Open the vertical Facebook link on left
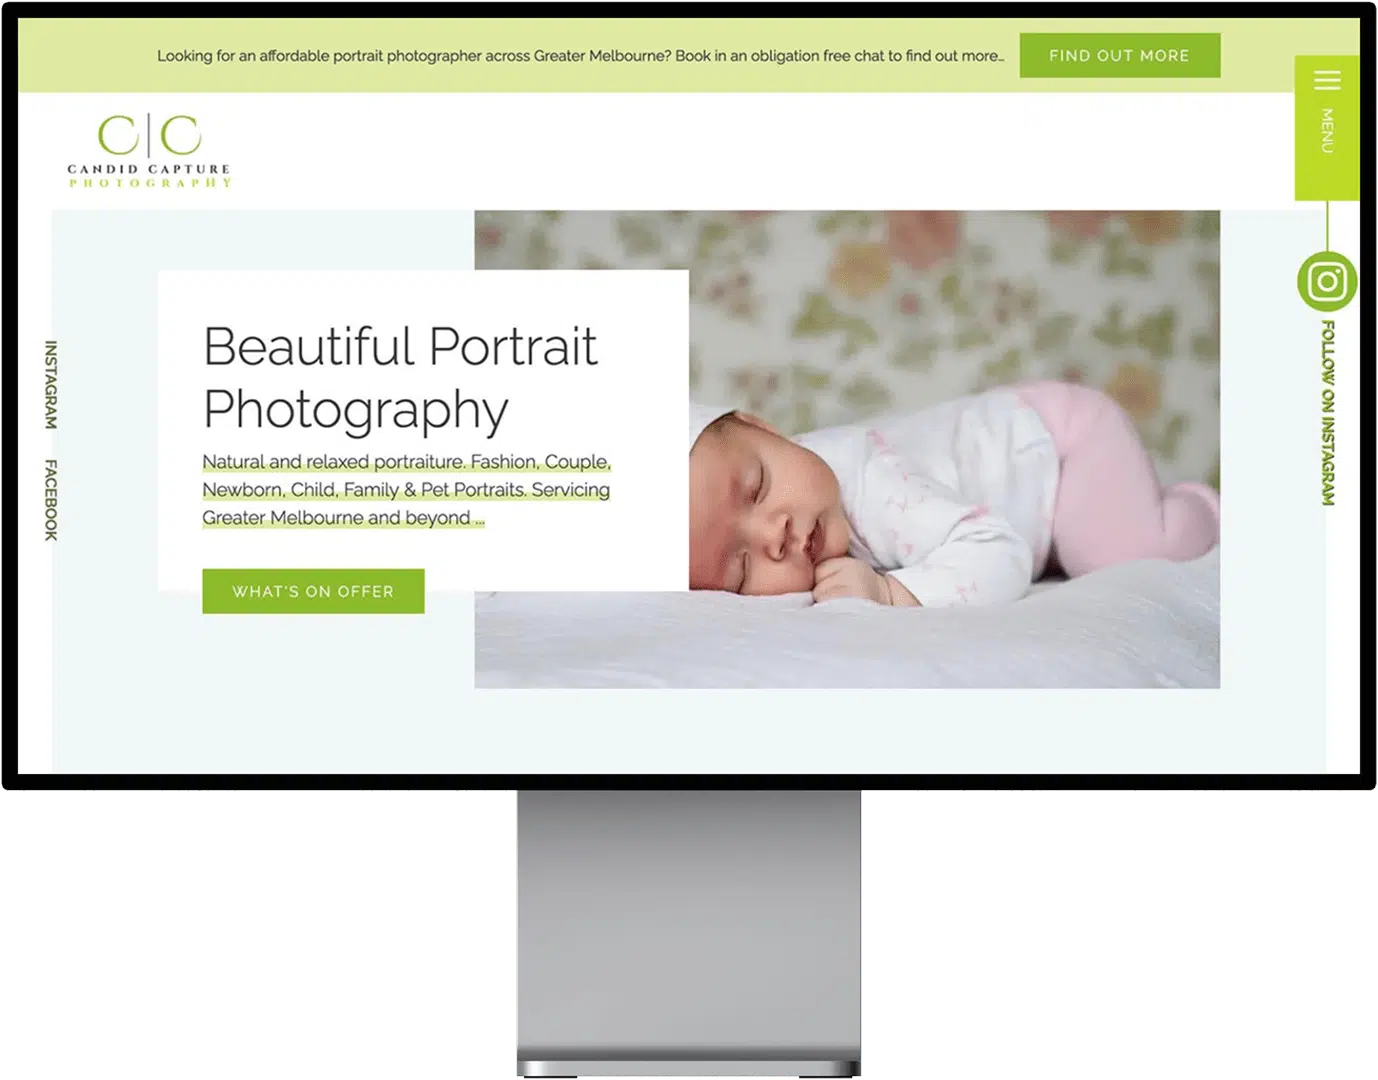Screen dimensions: 1378x1080 (x=51, y=500)
